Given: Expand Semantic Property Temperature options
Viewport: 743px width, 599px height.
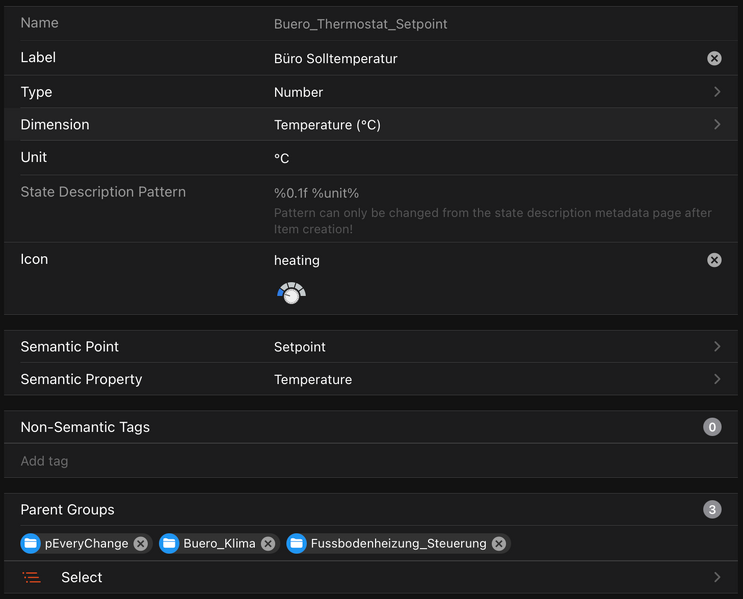Looking at the screenshot, I should [x=717, y=380].
